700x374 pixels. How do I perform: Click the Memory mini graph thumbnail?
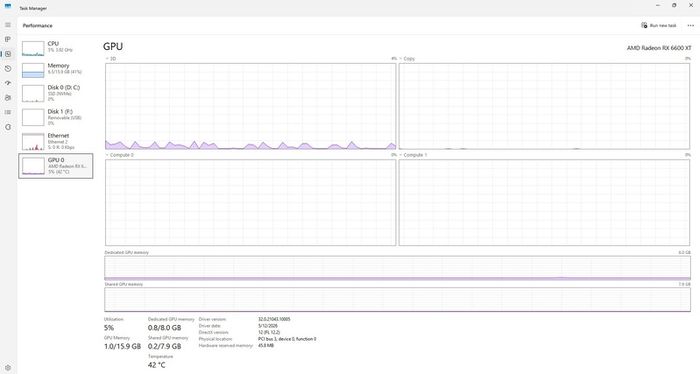point(33,70)
